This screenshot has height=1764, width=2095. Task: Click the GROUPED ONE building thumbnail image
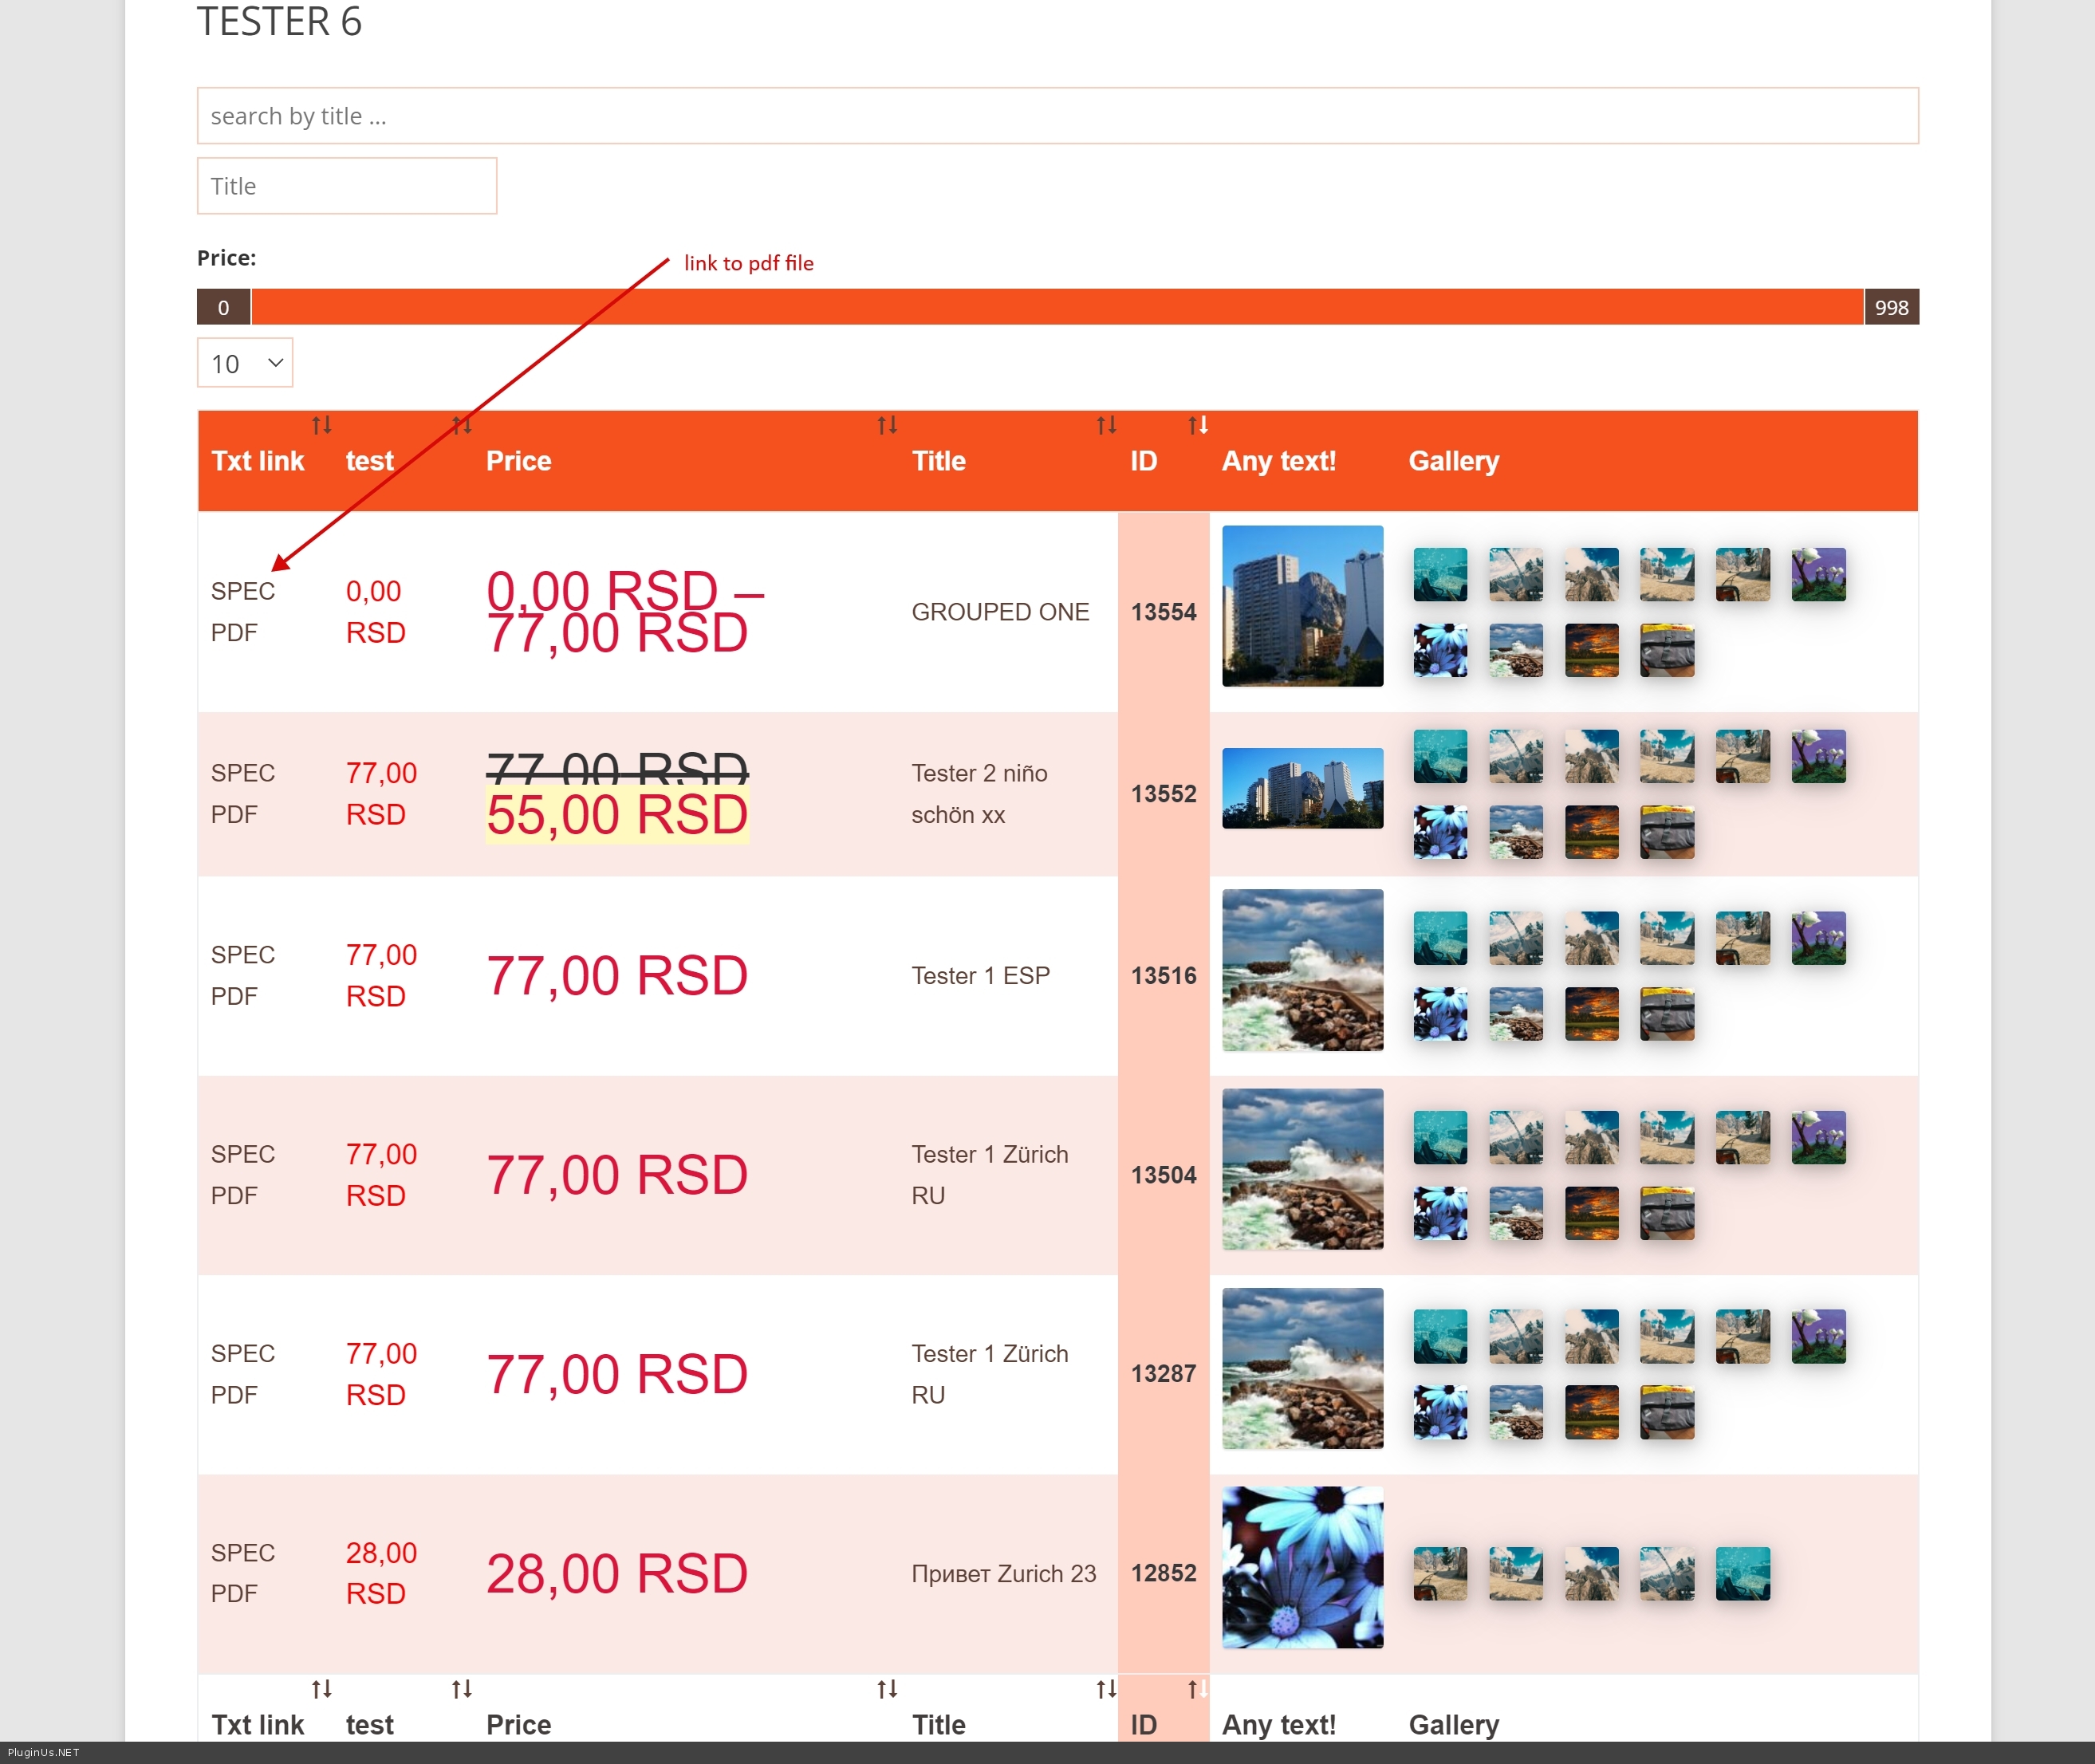click(1302, 606)
